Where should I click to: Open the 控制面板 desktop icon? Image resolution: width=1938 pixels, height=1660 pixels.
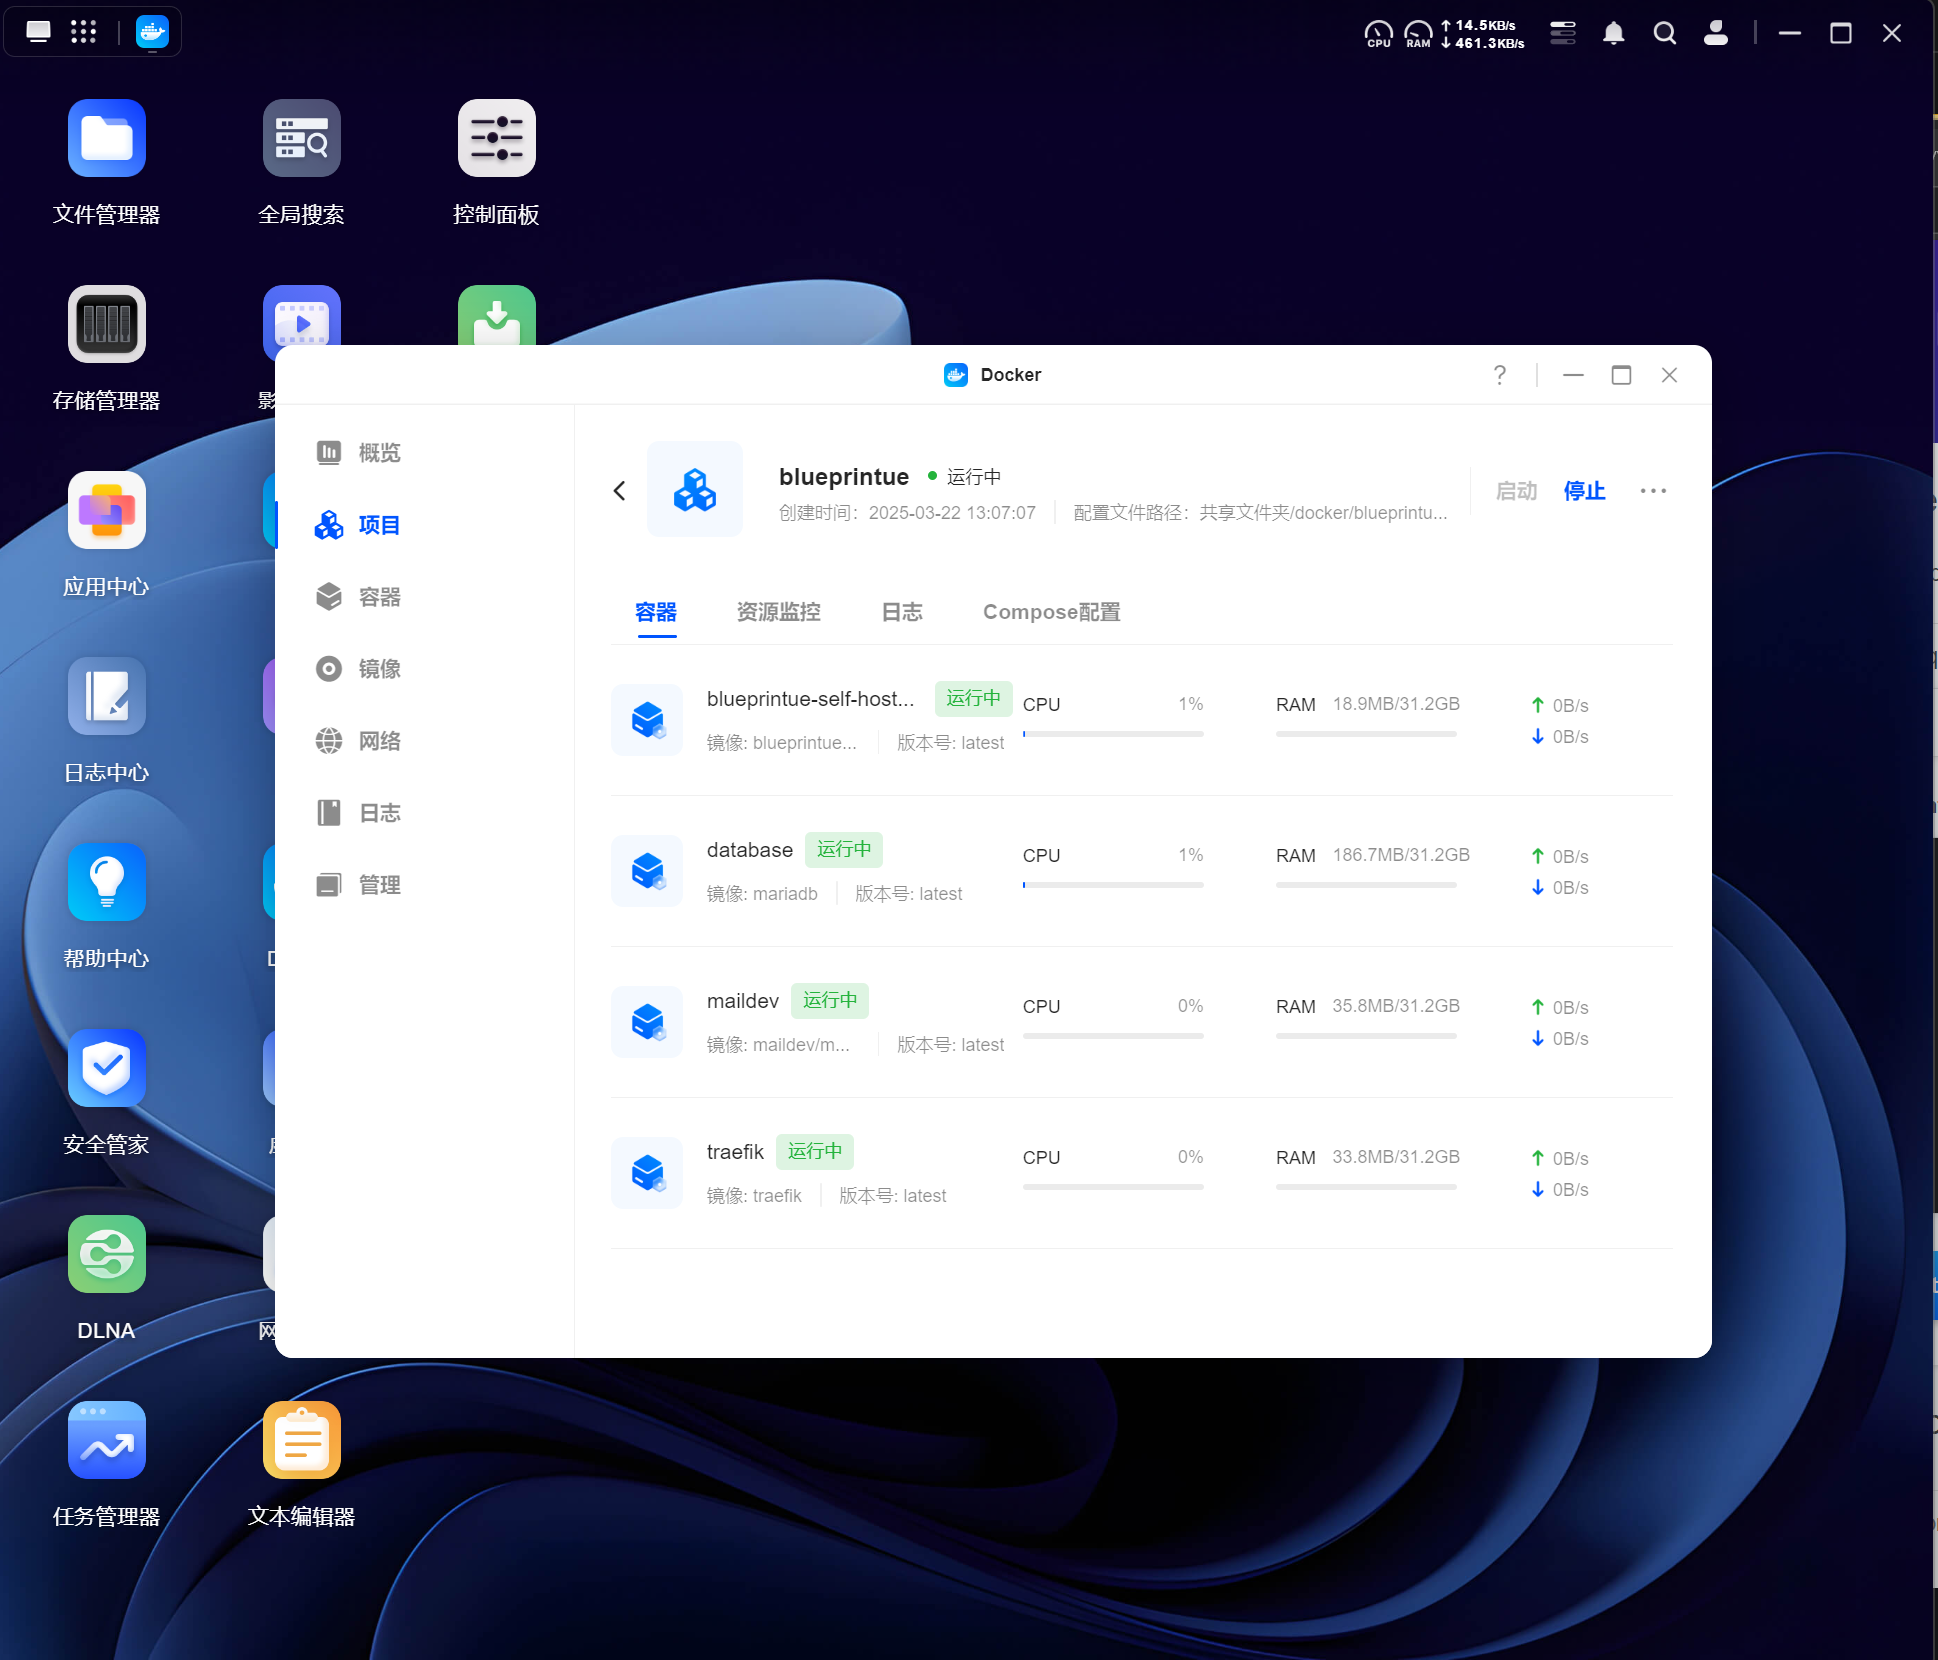tap(497, 138)
